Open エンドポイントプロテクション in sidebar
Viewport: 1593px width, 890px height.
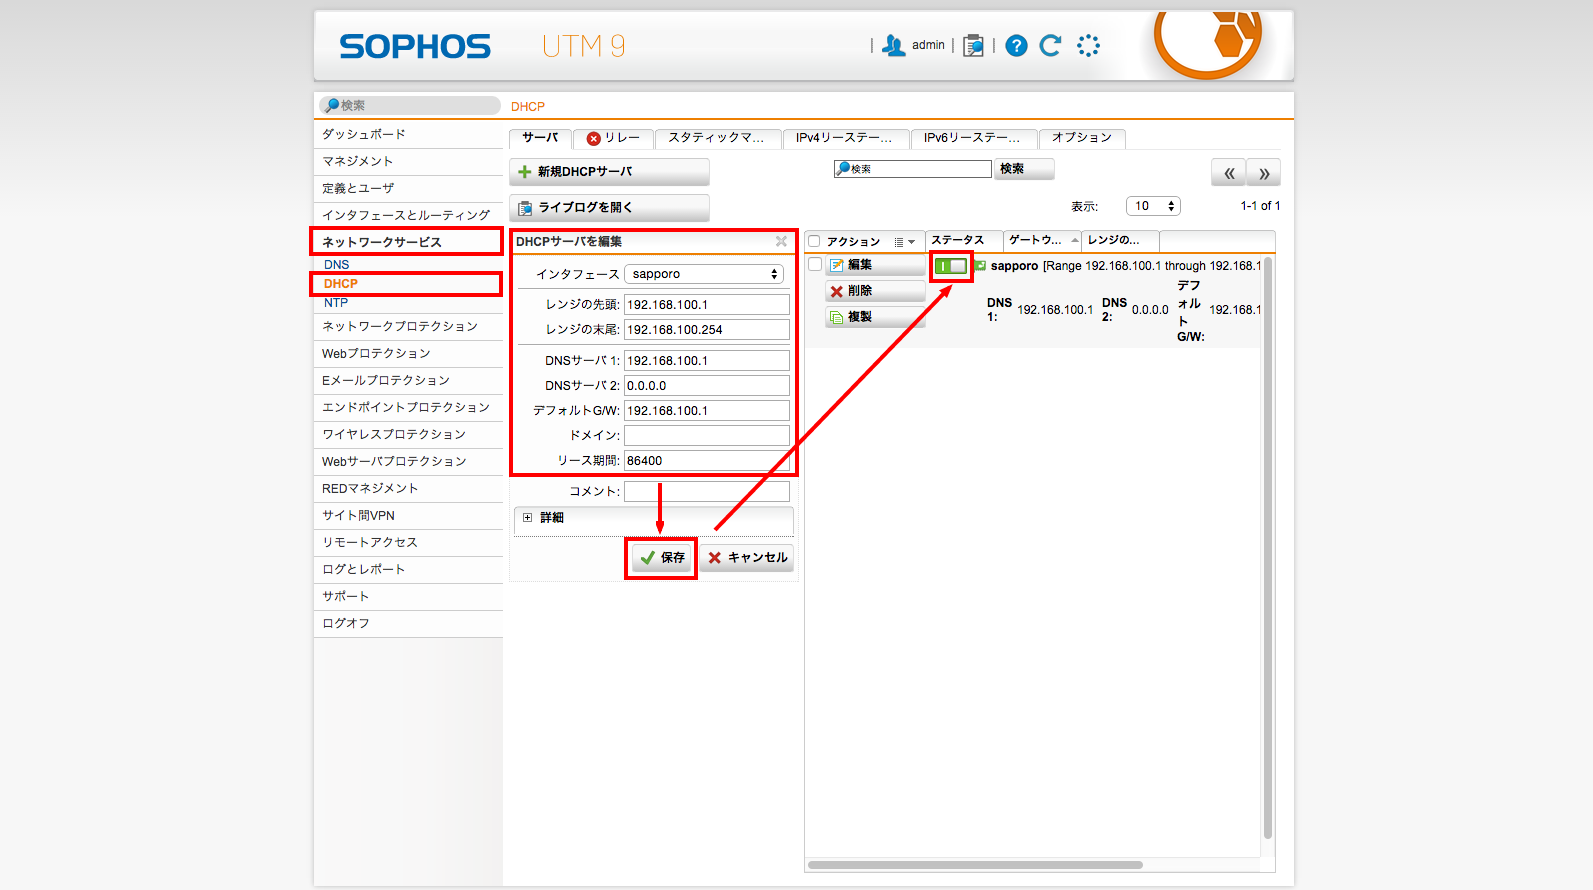point(408,407)
